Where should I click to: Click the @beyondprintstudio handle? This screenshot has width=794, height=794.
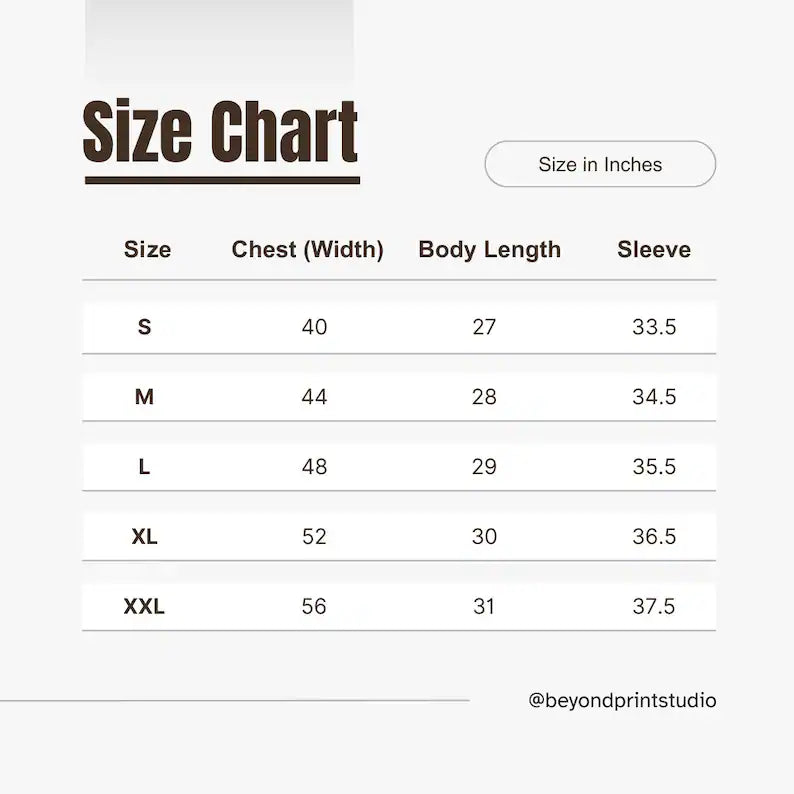[x=622, y=700]
